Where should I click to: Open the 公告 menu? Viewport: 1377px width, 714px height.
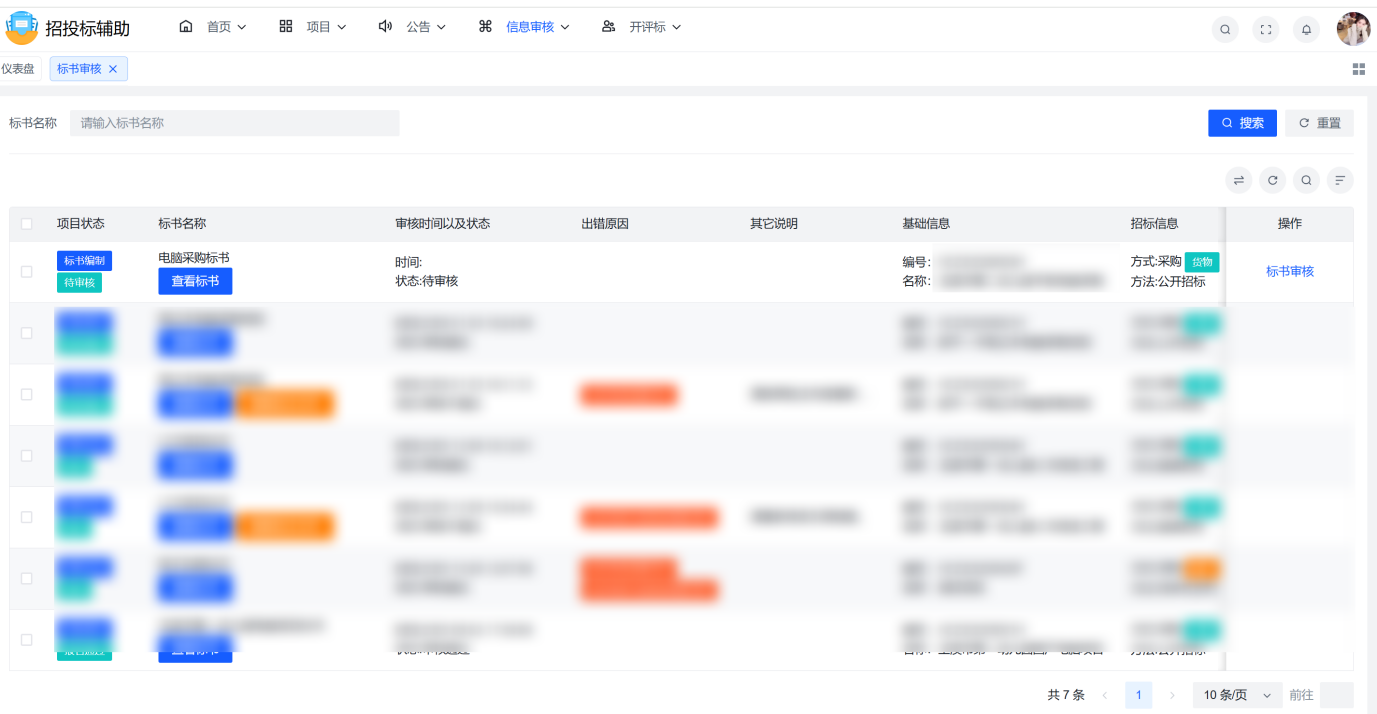click(420, 27)
